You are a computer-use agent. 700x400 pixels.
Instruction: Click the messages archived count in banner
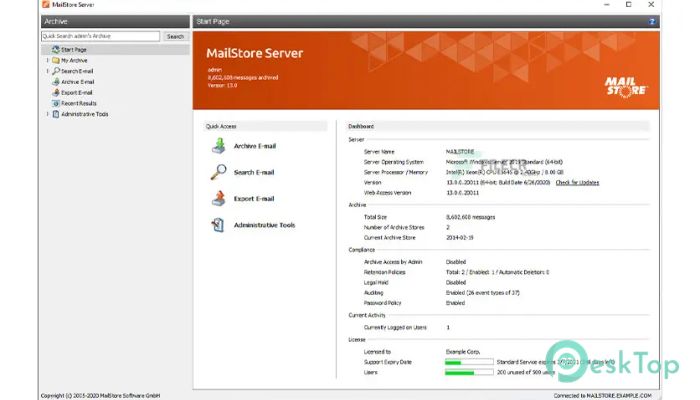243,78
